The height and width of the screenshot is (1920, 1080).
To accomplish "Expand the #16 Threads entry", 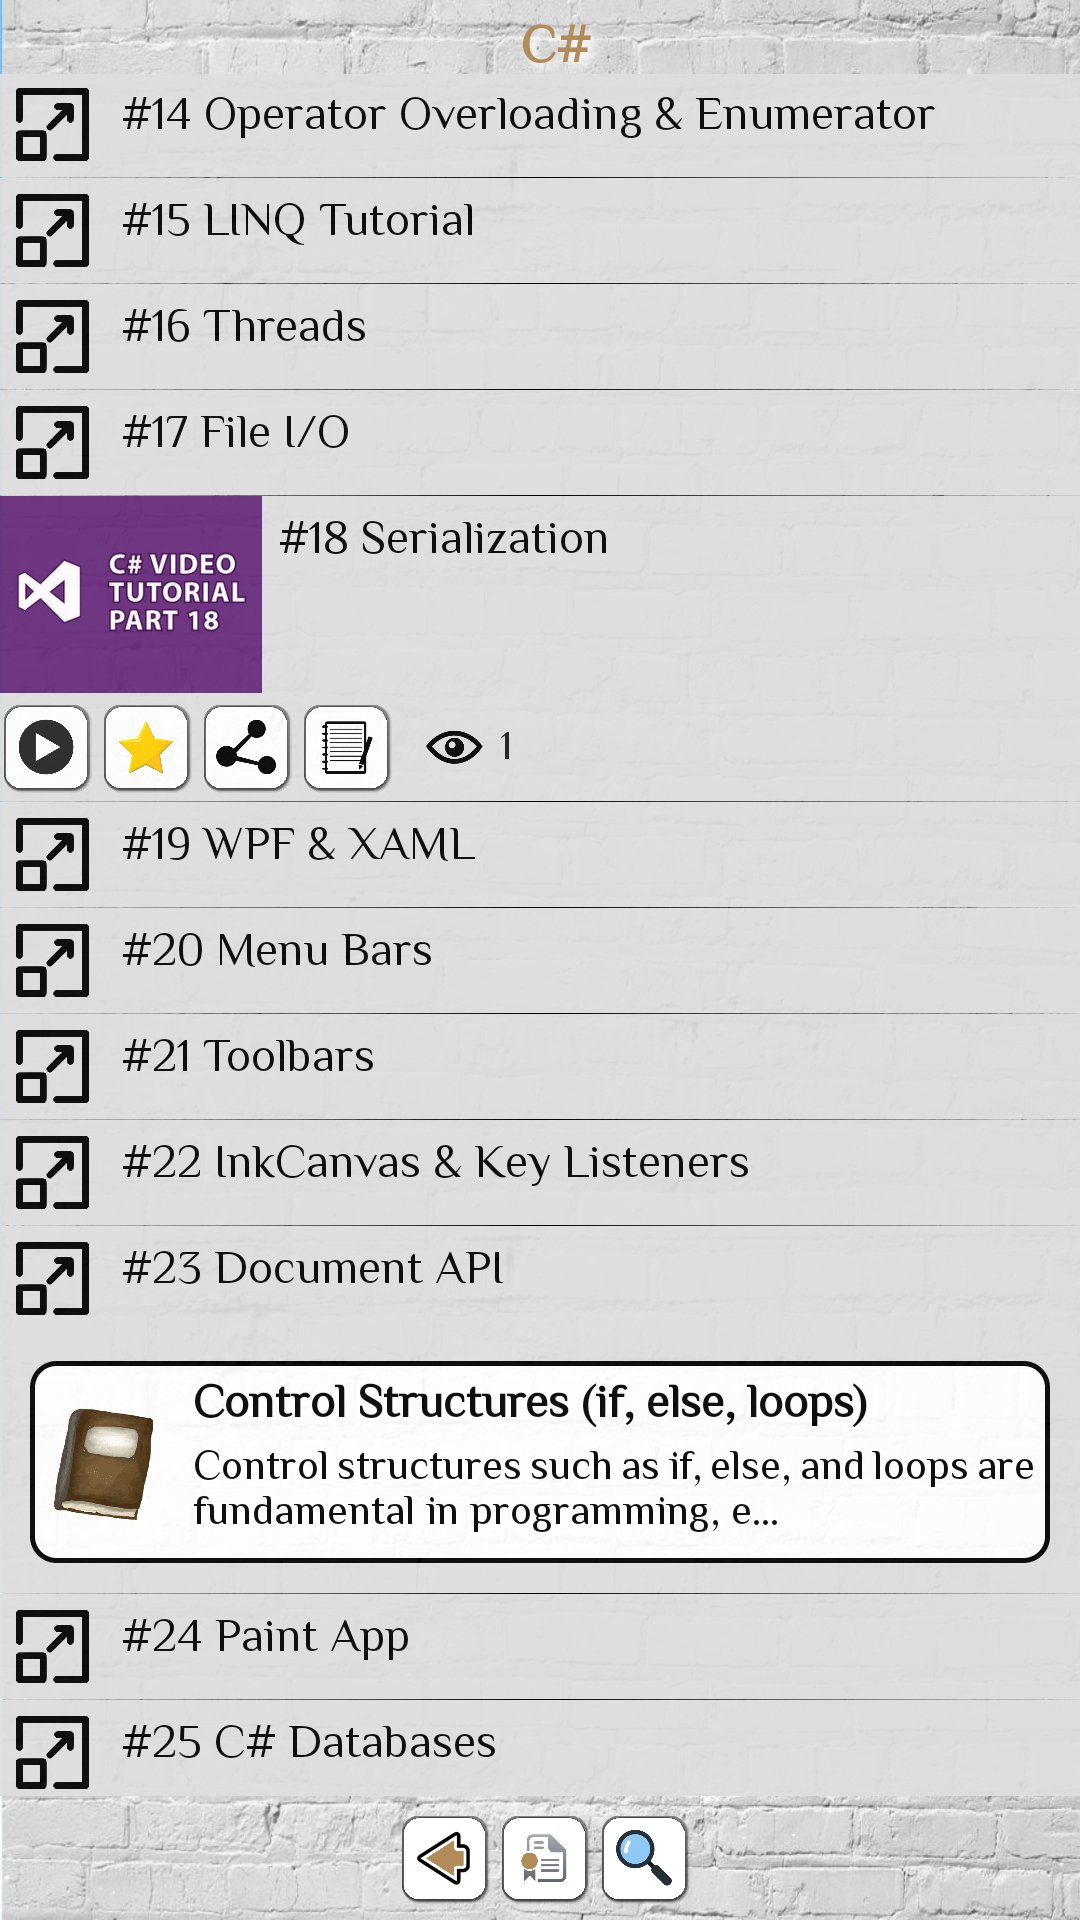I will click(x=52, y=337).
